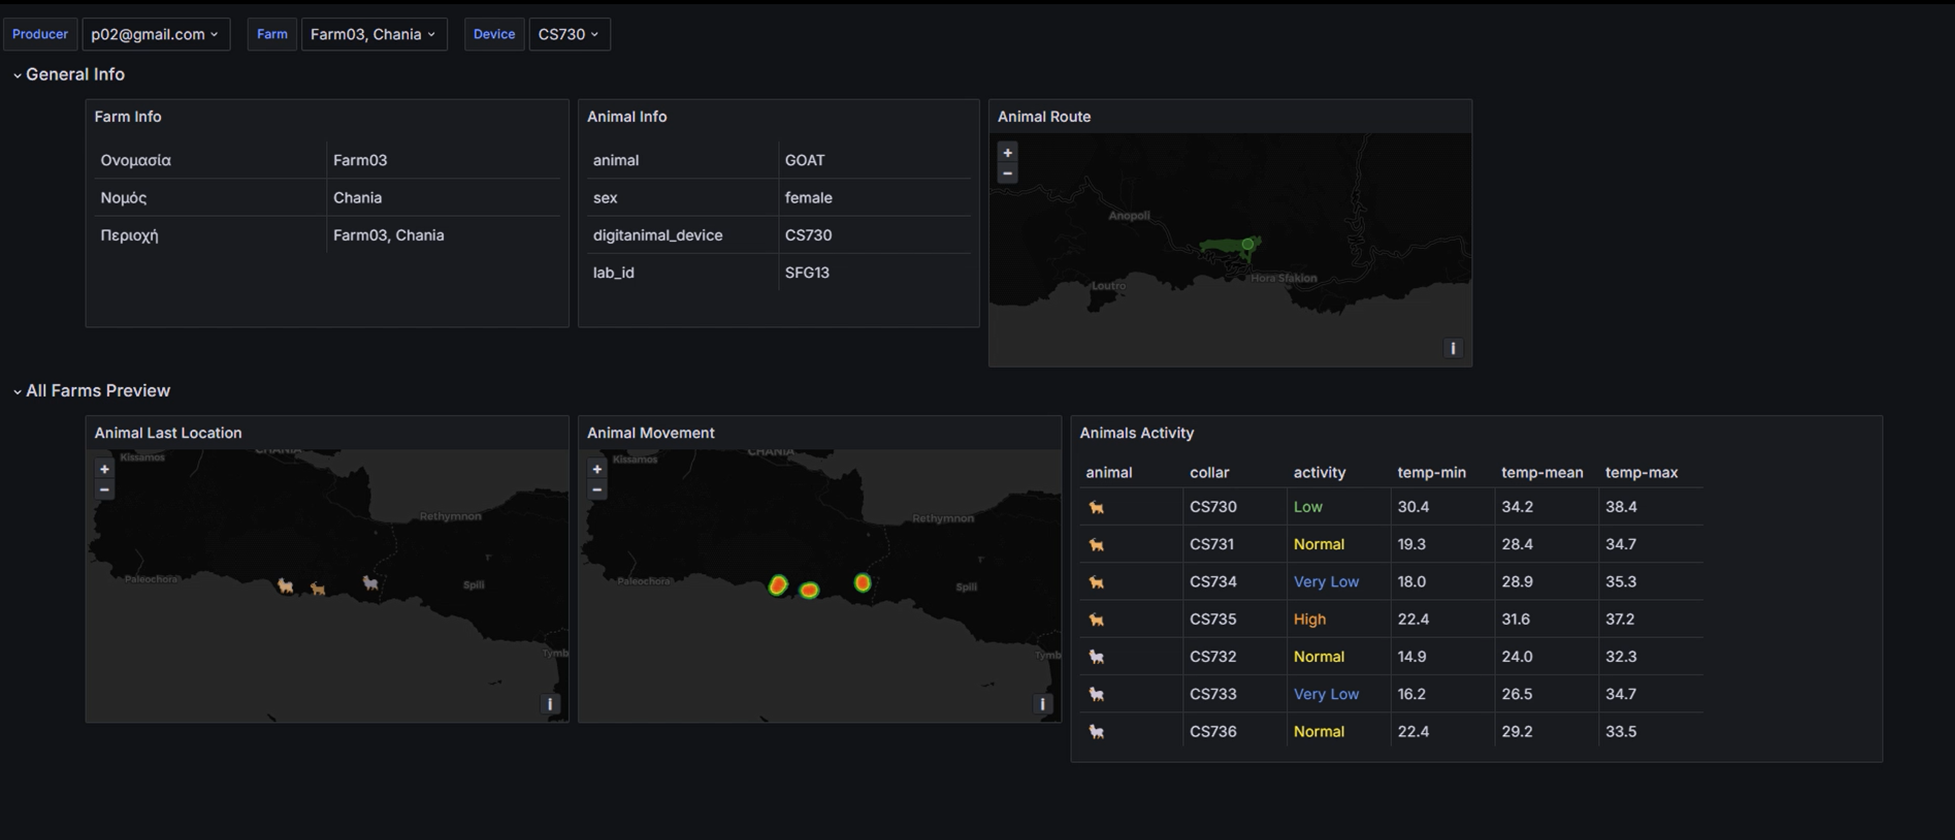Zoom out on the Animal Route map
Viewport: 1955px width, 840px height.
click(1007, 174)
